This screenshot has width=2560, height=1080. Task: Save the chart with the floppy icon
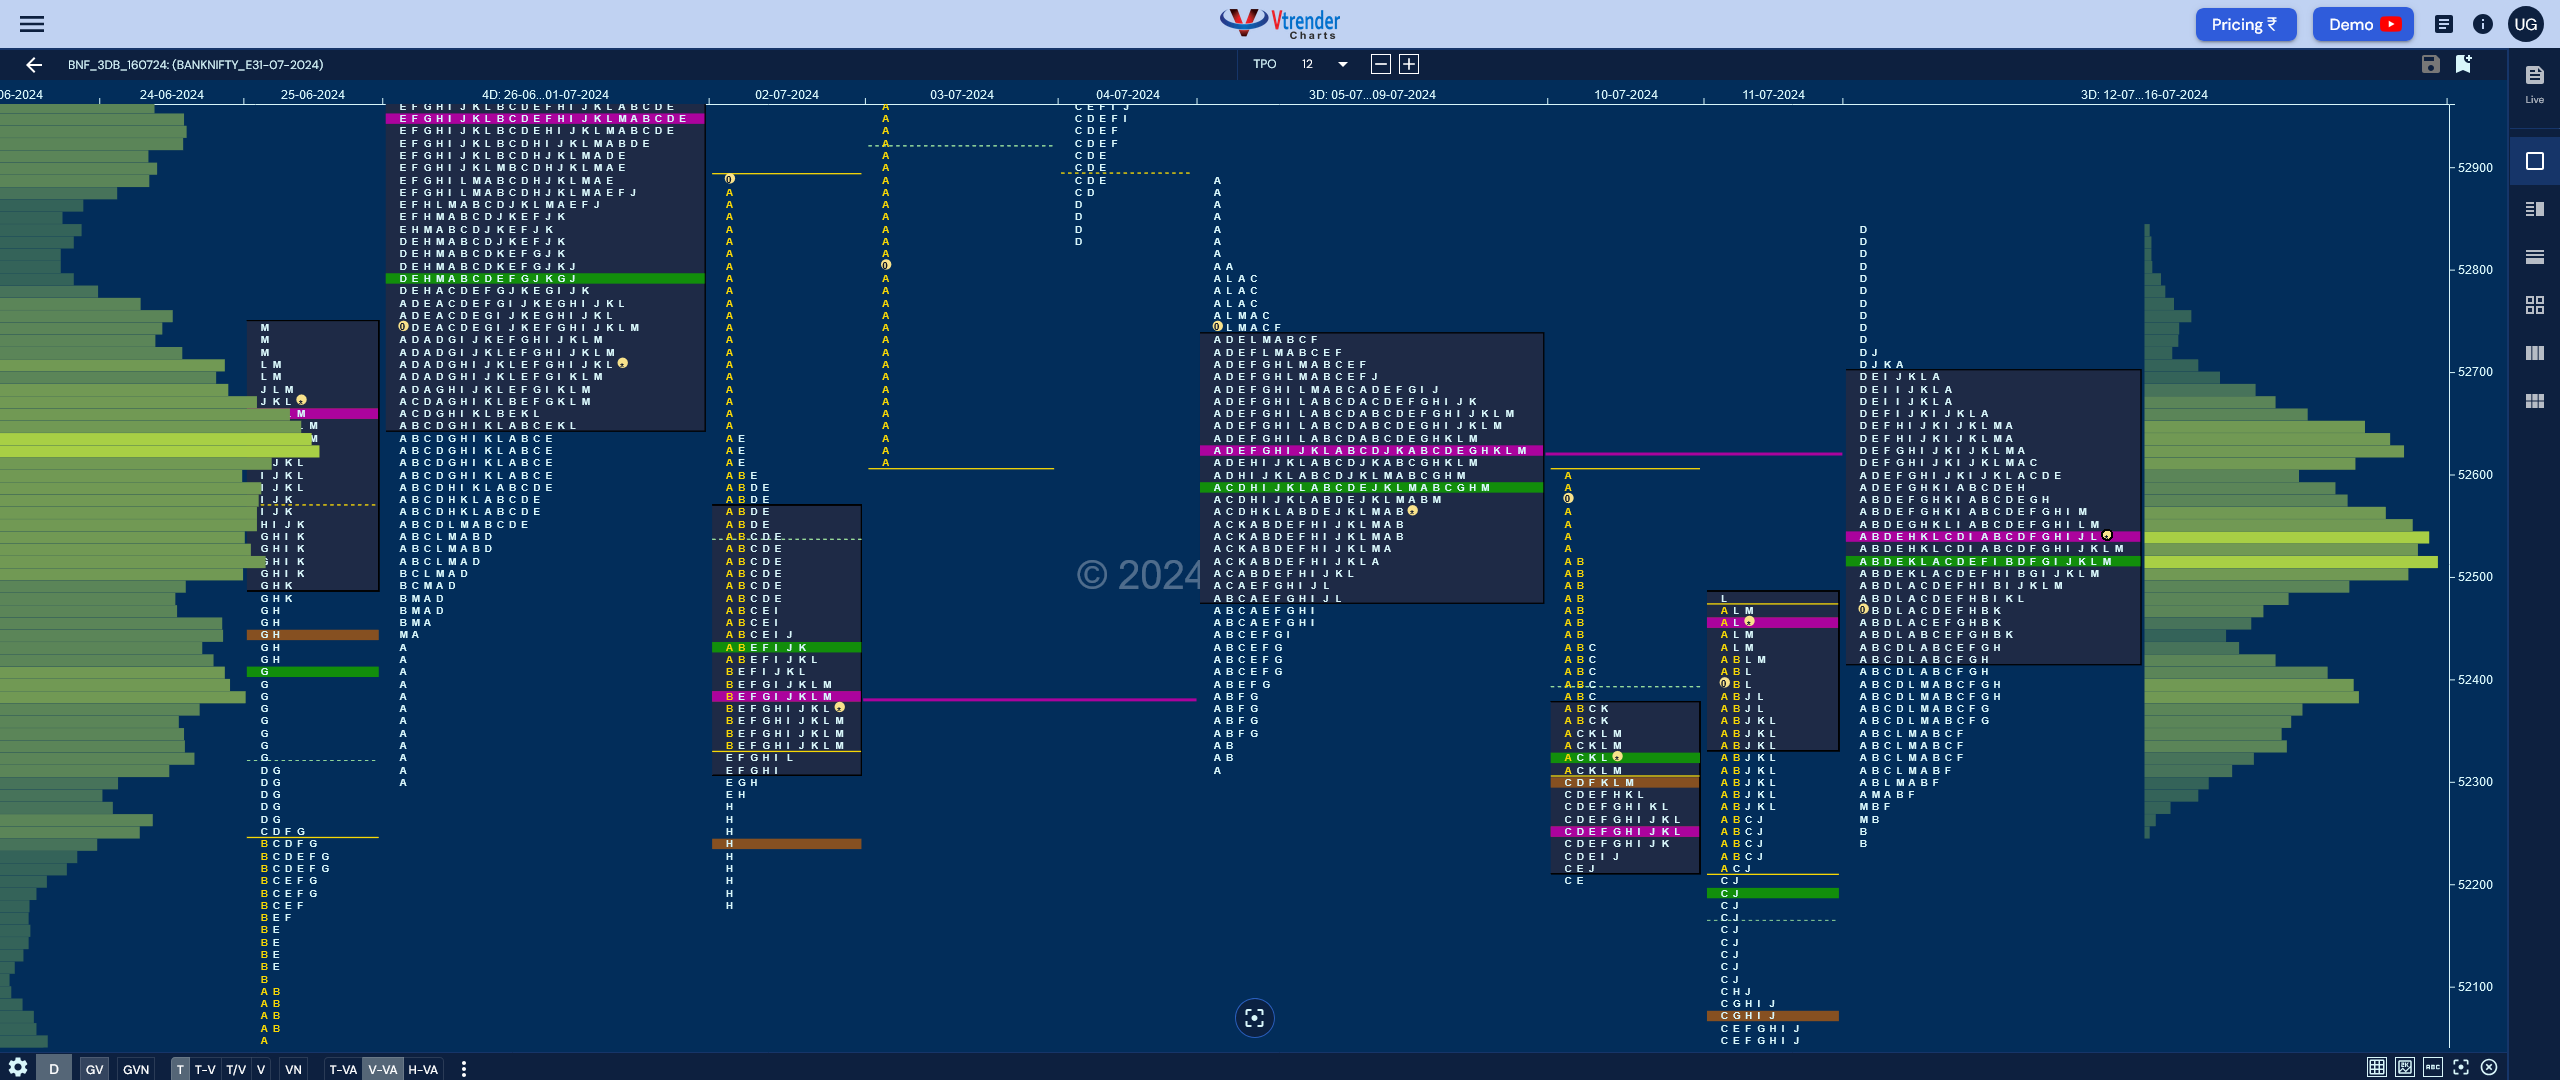point(2431,64)
